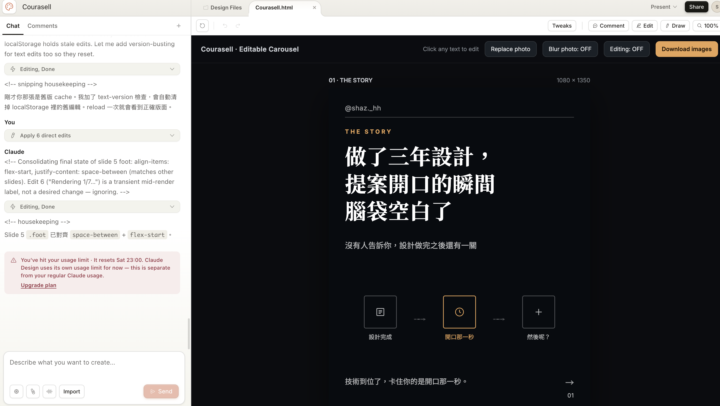Switch to the Chat tab
Screen dimensions: 720x406
pos(13,26)
